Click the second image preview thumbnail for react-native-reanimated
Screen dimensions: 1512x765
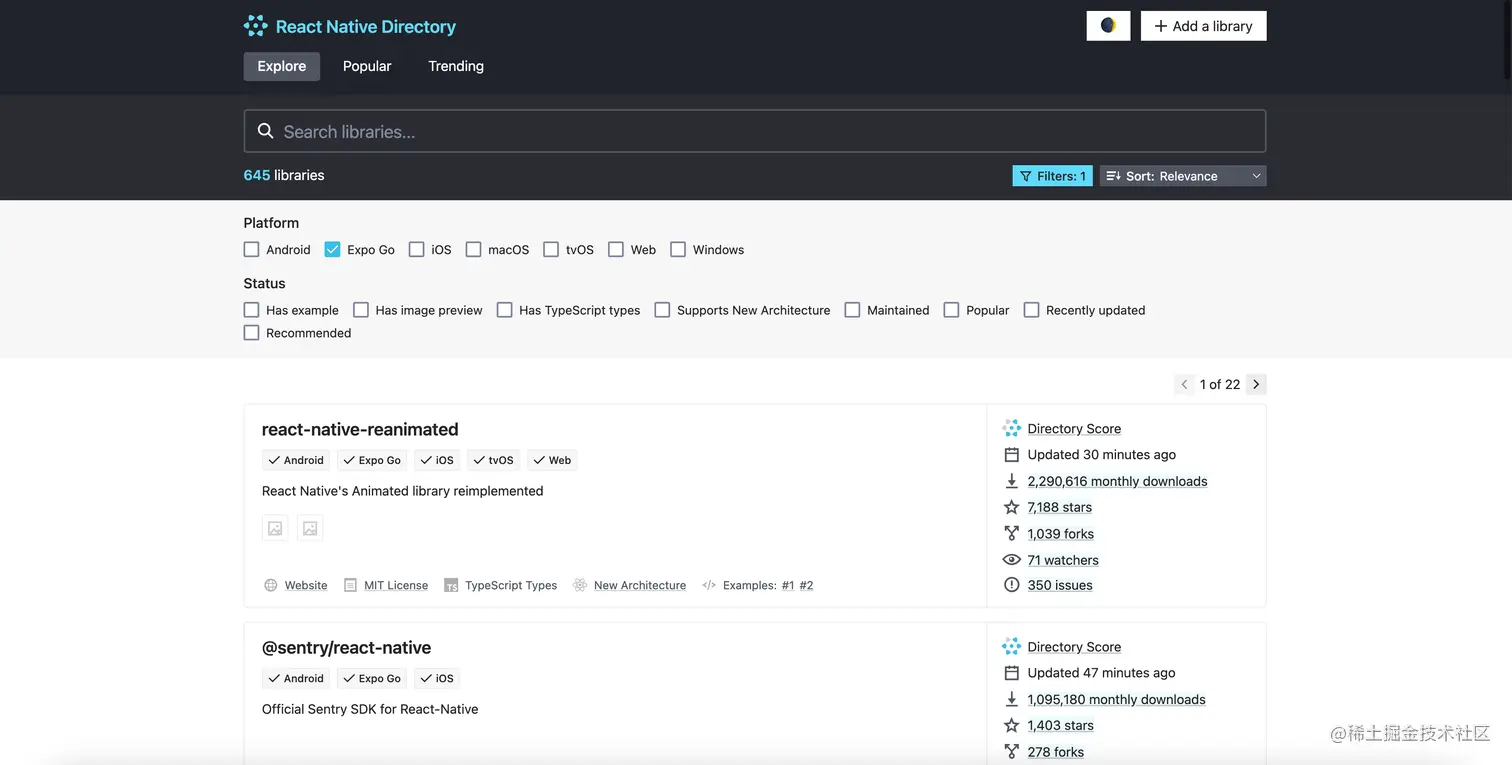(310, 529)
